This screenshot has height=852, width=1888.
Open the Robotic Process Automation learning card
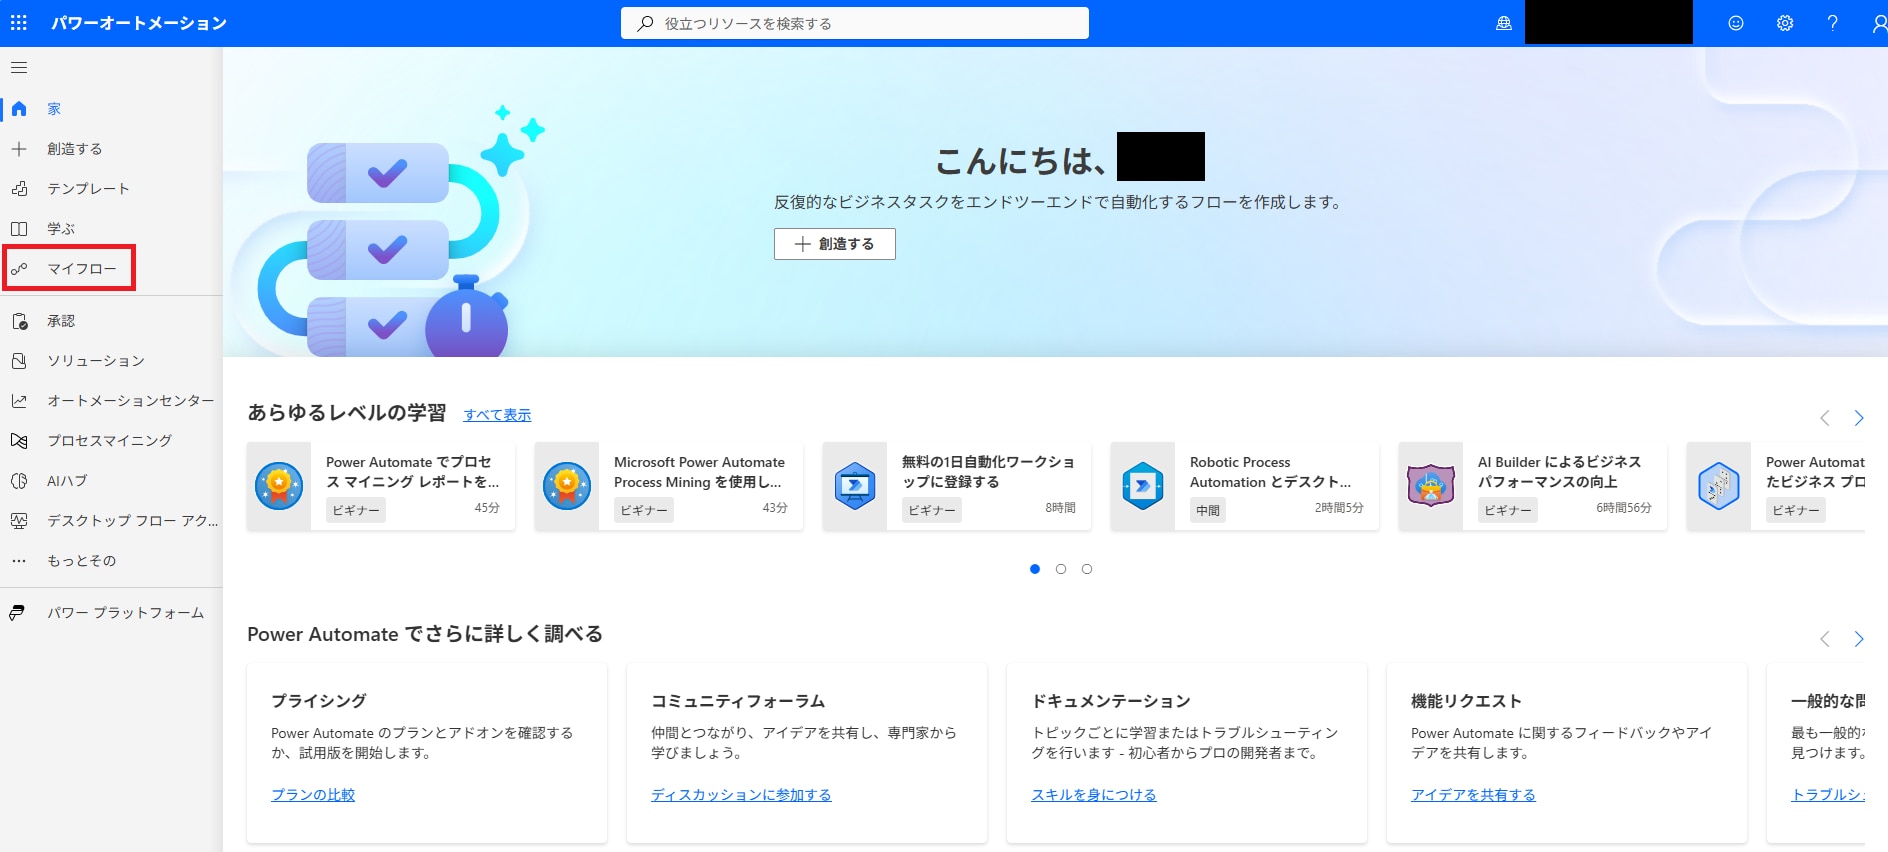click(x=1244, y=486)
